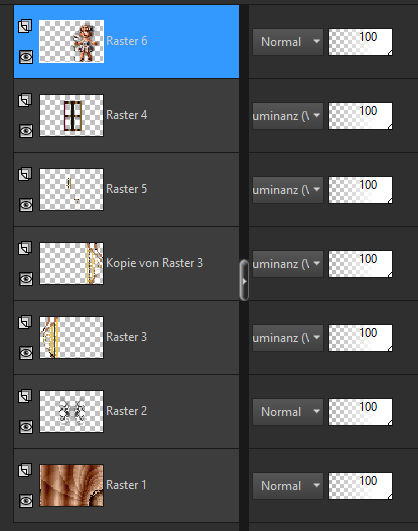Open Raster 4 Luminanz blend mode dropdown
418x531 pixels.
(288, 116)
